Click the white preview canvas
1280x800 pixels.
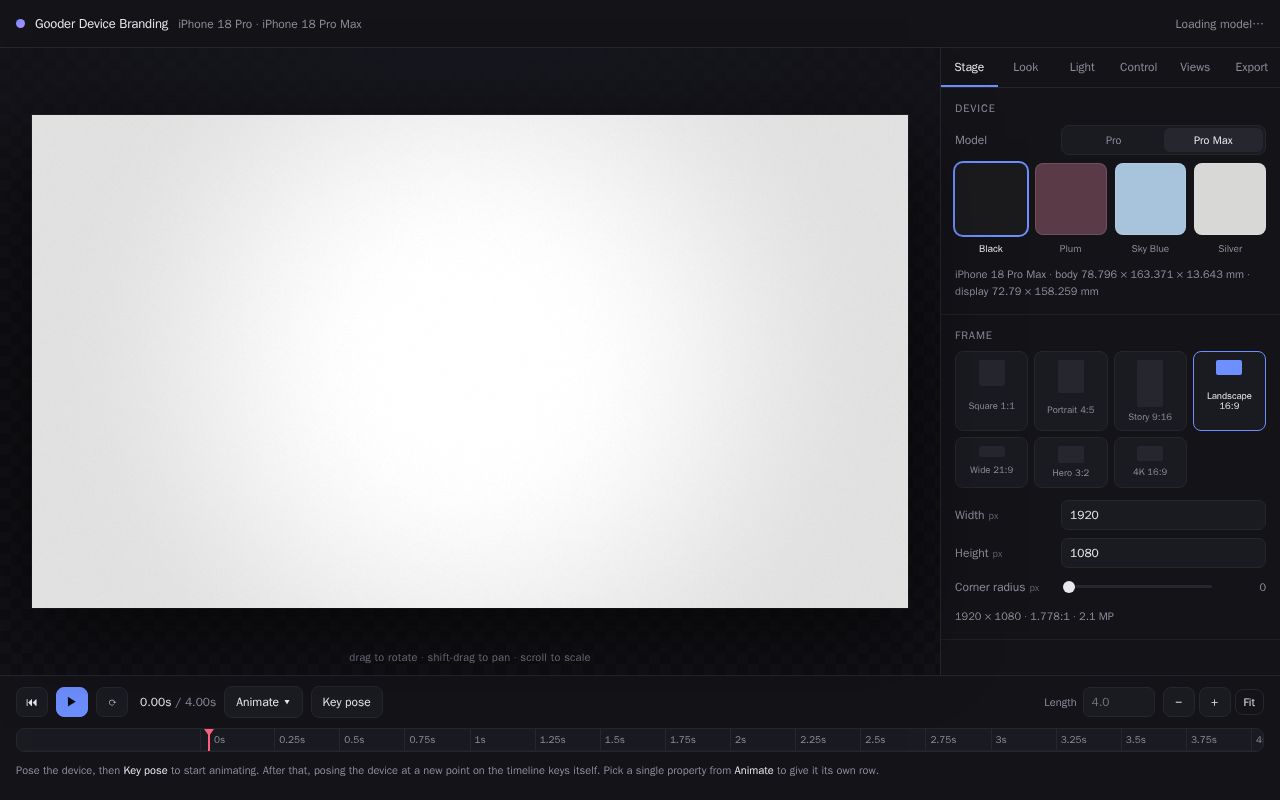click(470, 361)
